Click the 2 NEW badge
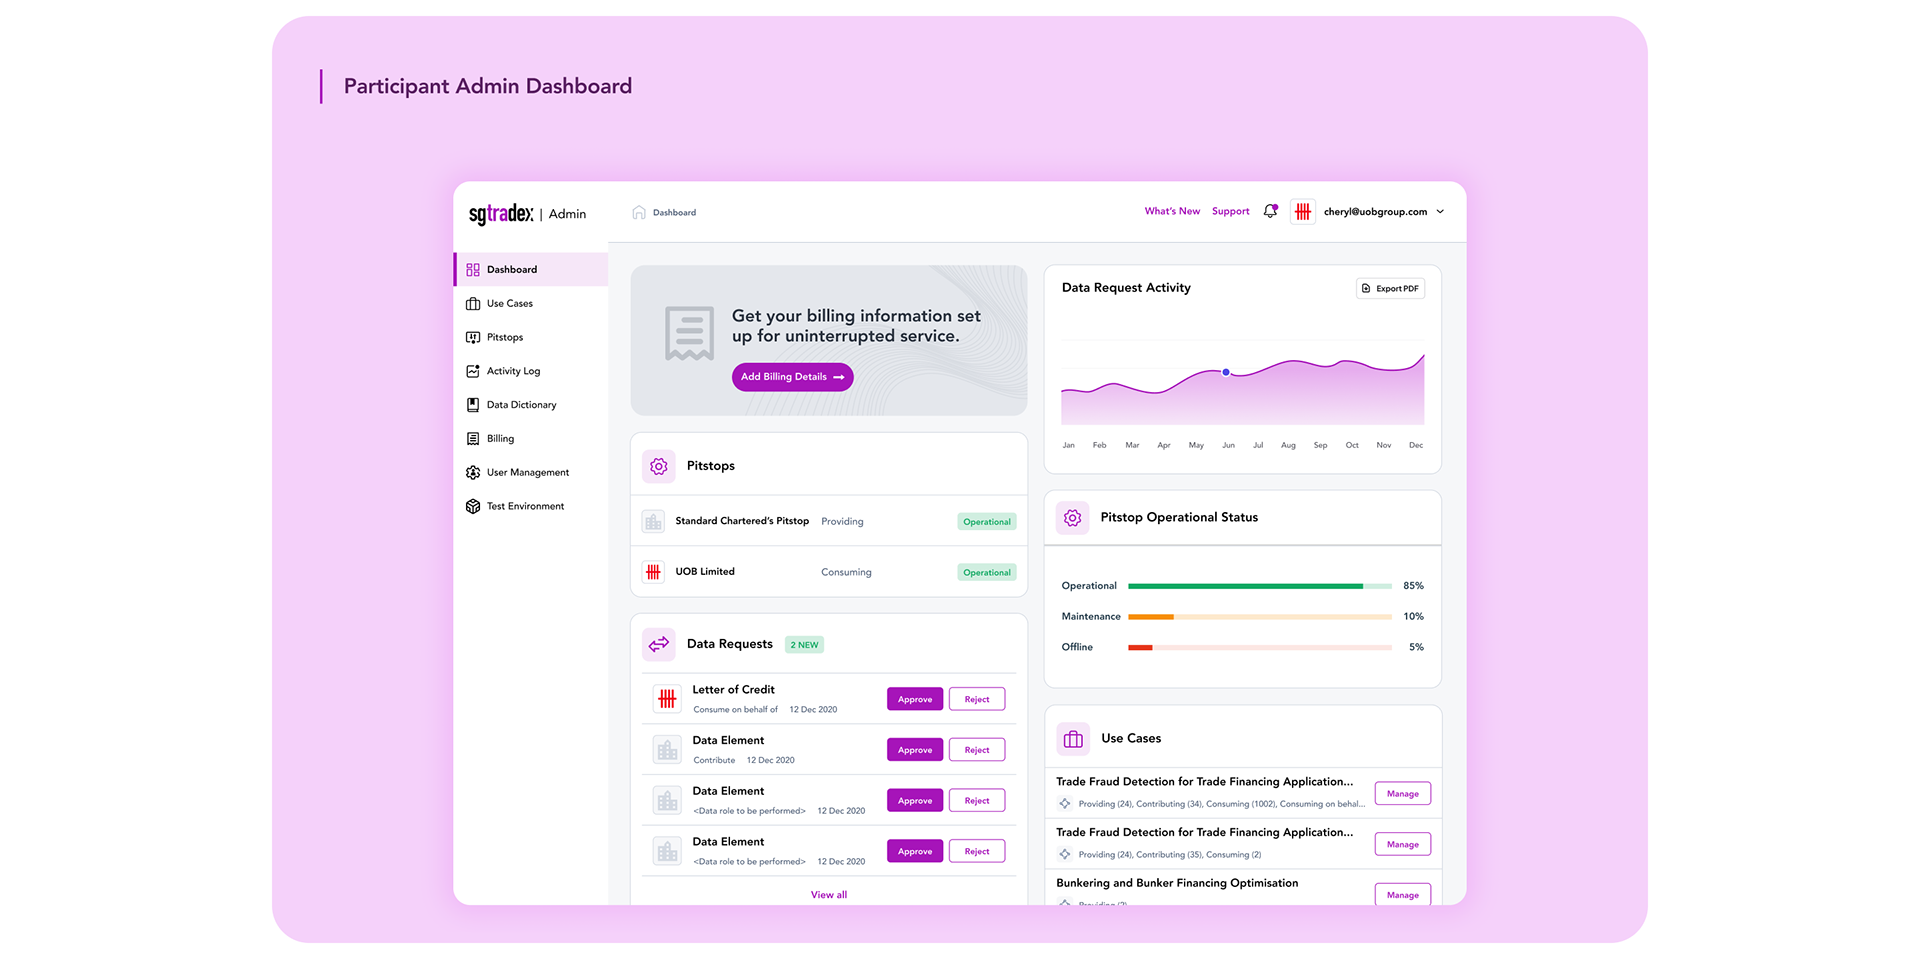The height and width of the screenshot is (959, 1920). pos(804,645)
